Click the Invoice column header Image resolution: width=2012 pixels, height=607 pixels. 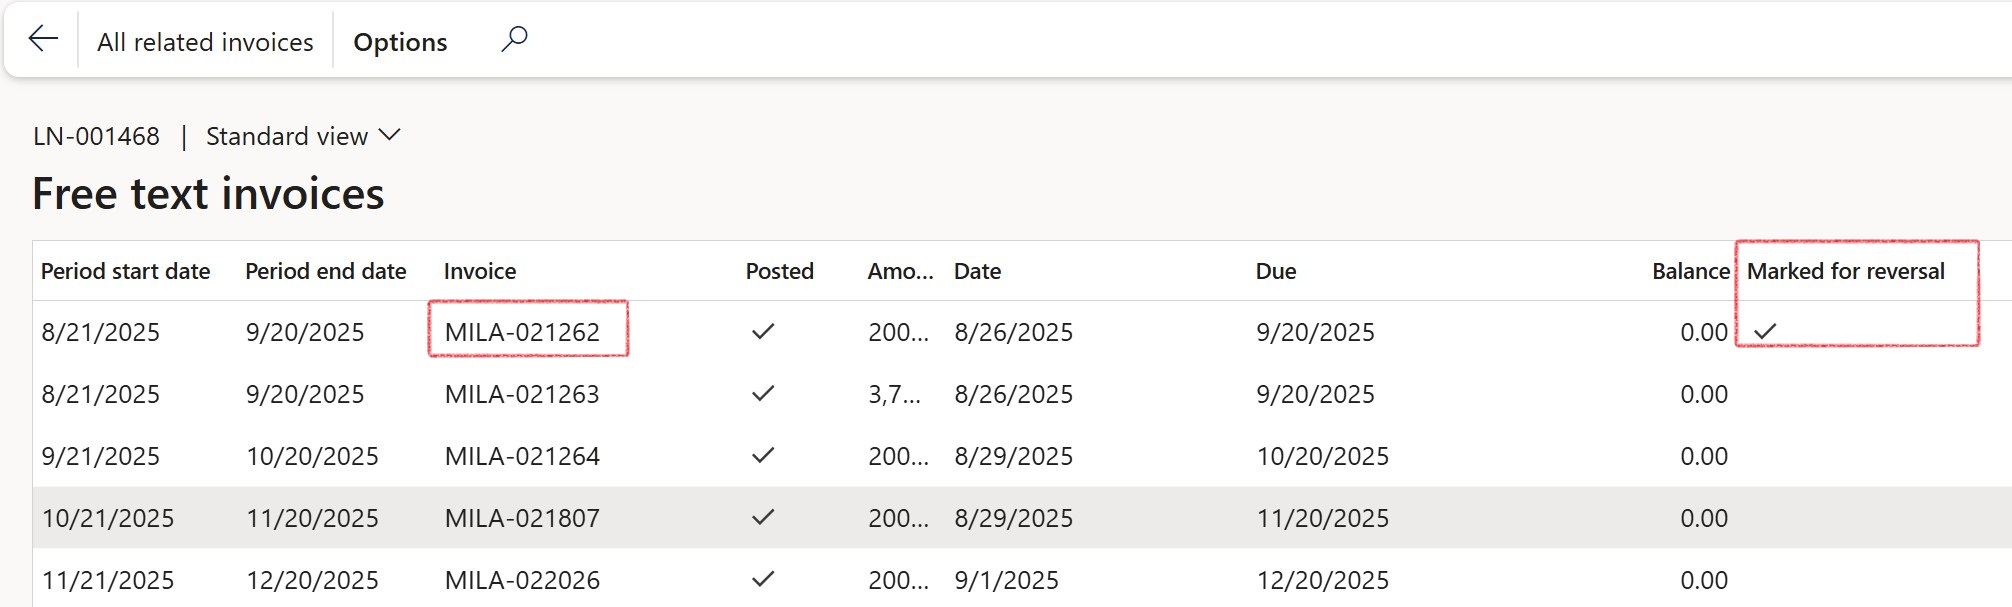point(480,270)
